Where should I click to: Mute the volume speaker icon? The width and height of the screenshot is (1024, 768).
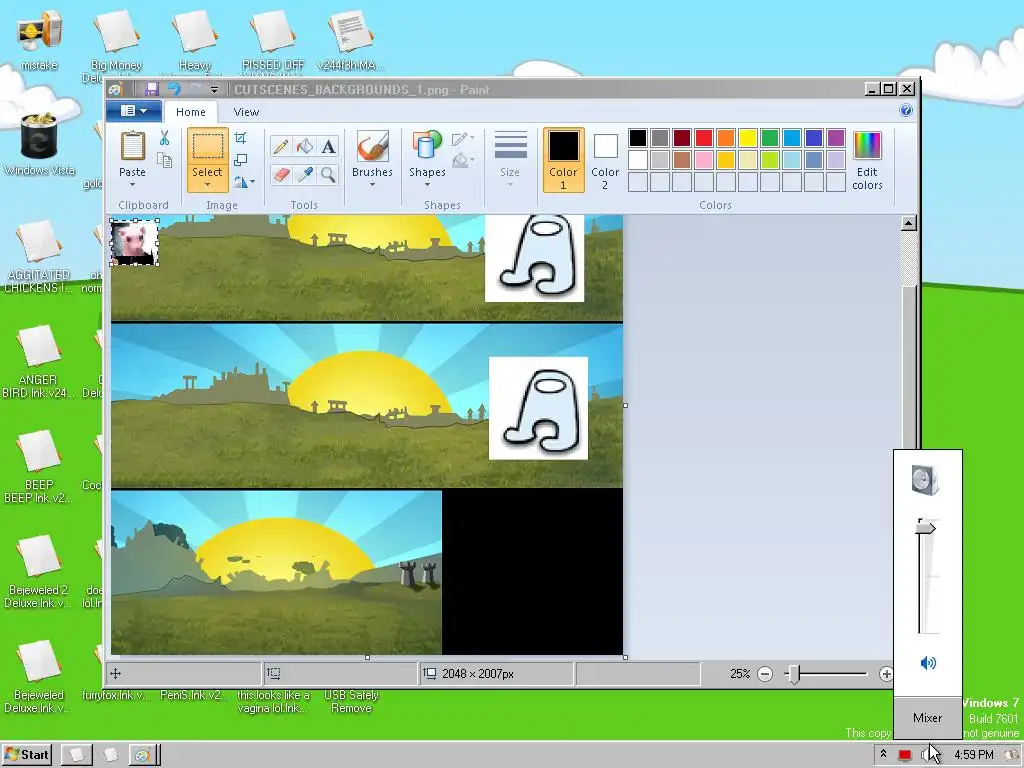[x=928, y=664]
